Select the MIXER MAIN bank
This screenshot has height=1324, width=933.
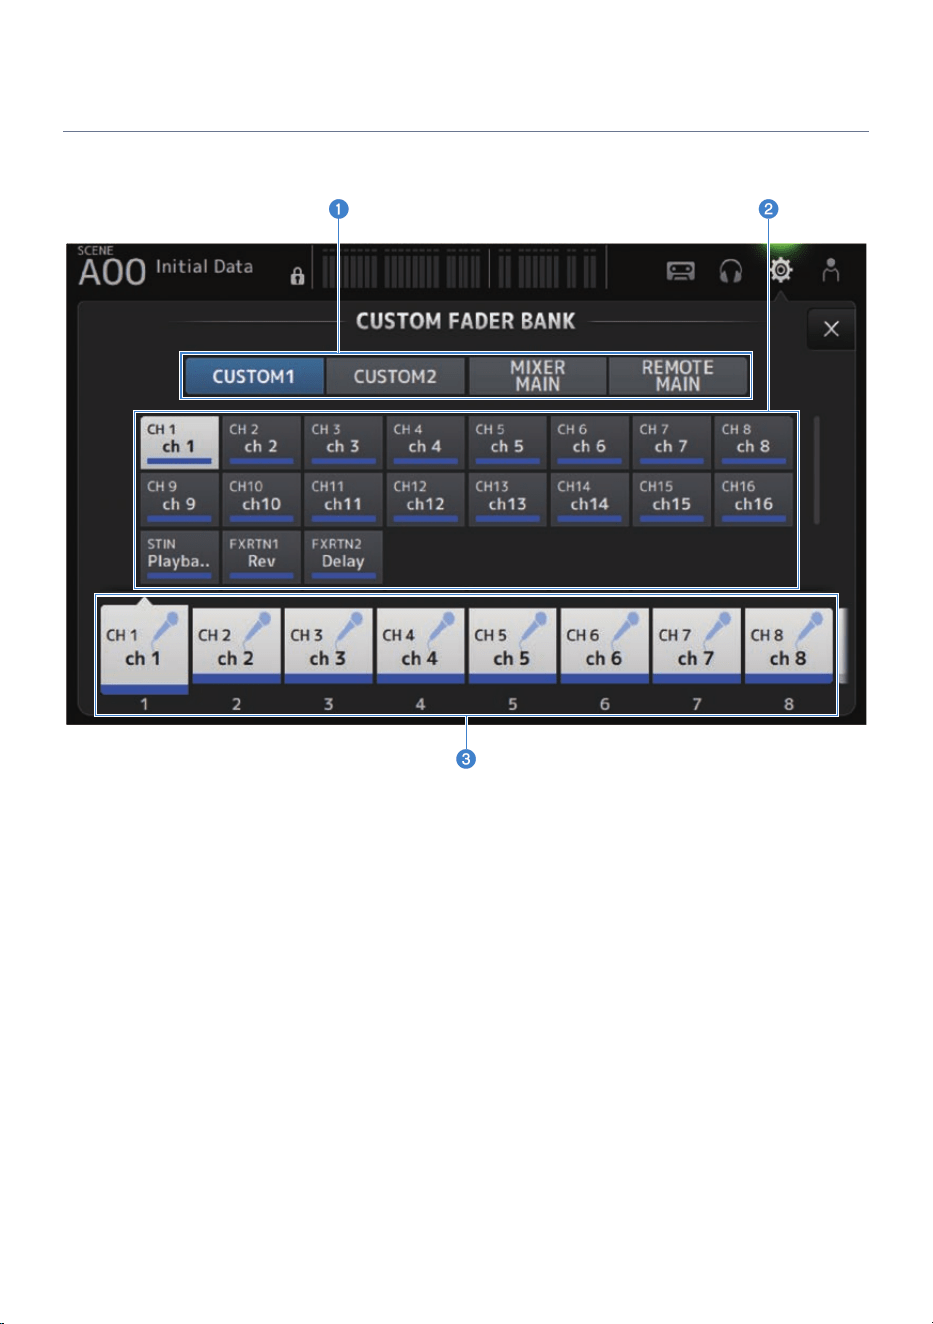pyautogui.click(x=538, y=376)
